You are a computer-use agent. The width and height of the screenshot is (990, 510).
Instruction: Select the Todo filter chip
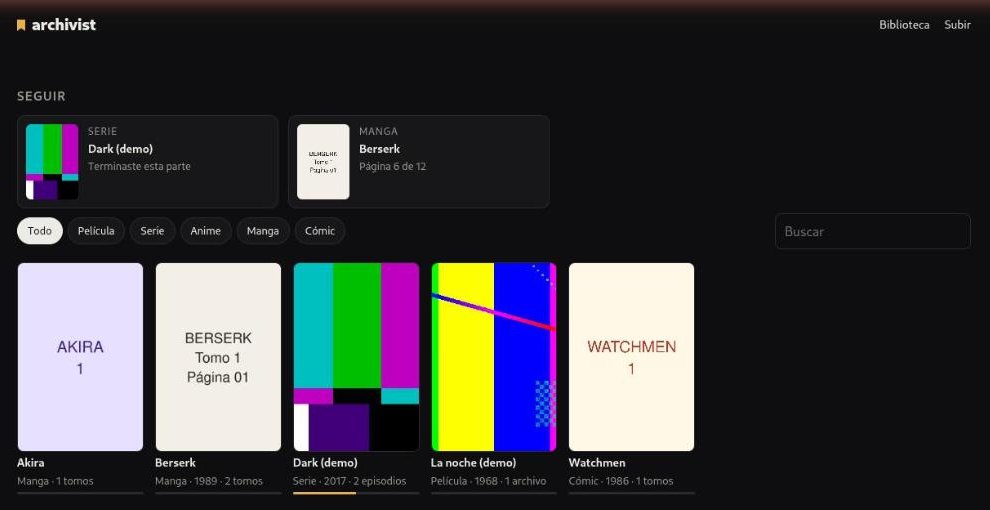coord(40,231)
